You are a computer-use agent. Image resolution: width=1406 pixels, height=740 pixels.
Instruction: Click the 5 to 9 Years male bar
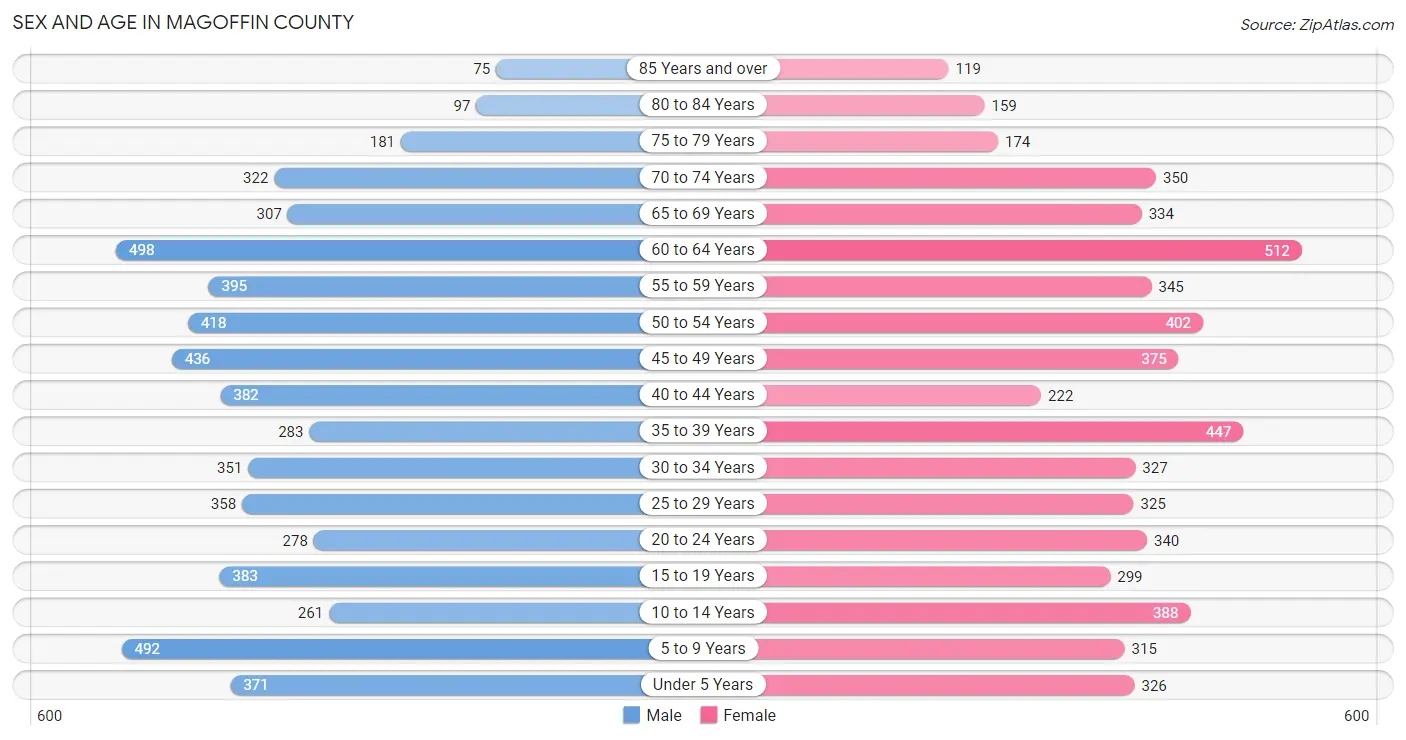pos(387,649)
